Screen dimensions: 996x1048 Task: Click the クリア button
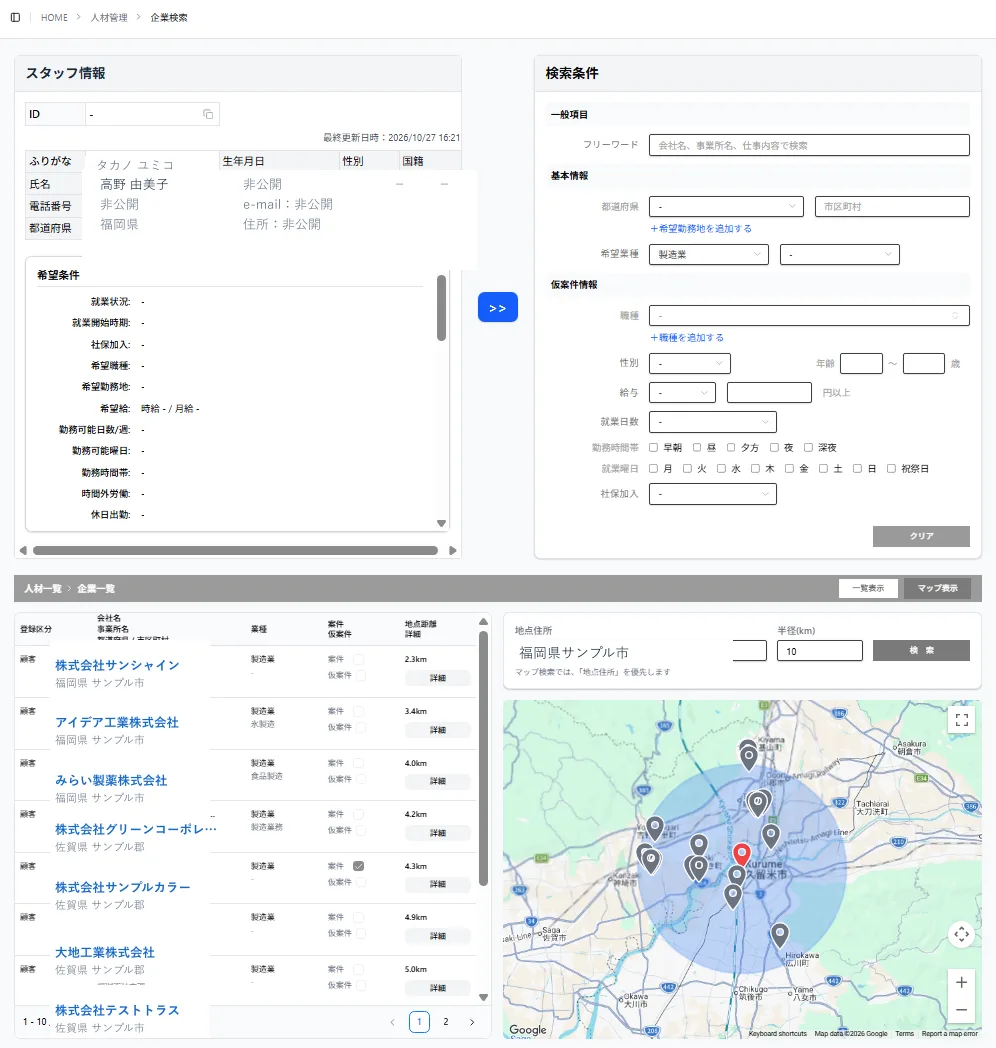pyautogui.click(x=921, y=536)
